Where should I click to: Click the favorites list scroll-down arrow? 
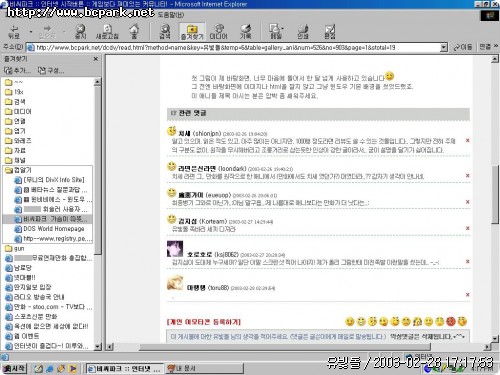pyautogui.click(x=97, y=346)
